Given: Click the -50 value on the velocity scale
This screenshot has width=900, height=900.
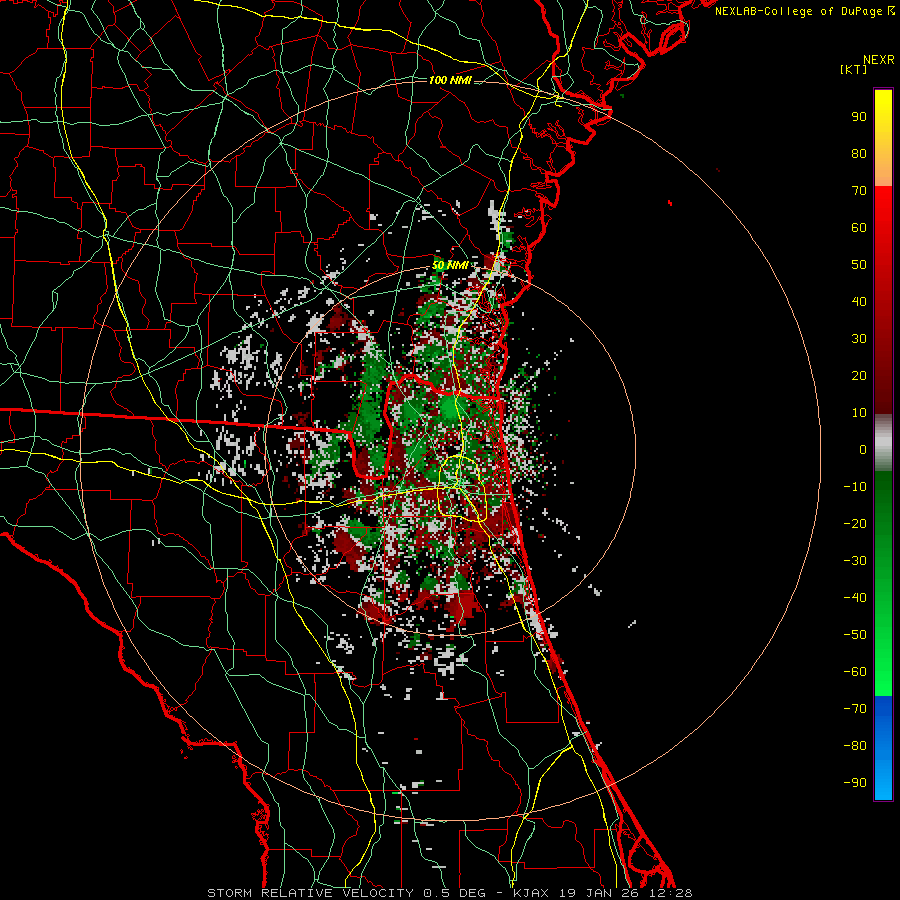Looking at the screenshot, I should (855, 634).
